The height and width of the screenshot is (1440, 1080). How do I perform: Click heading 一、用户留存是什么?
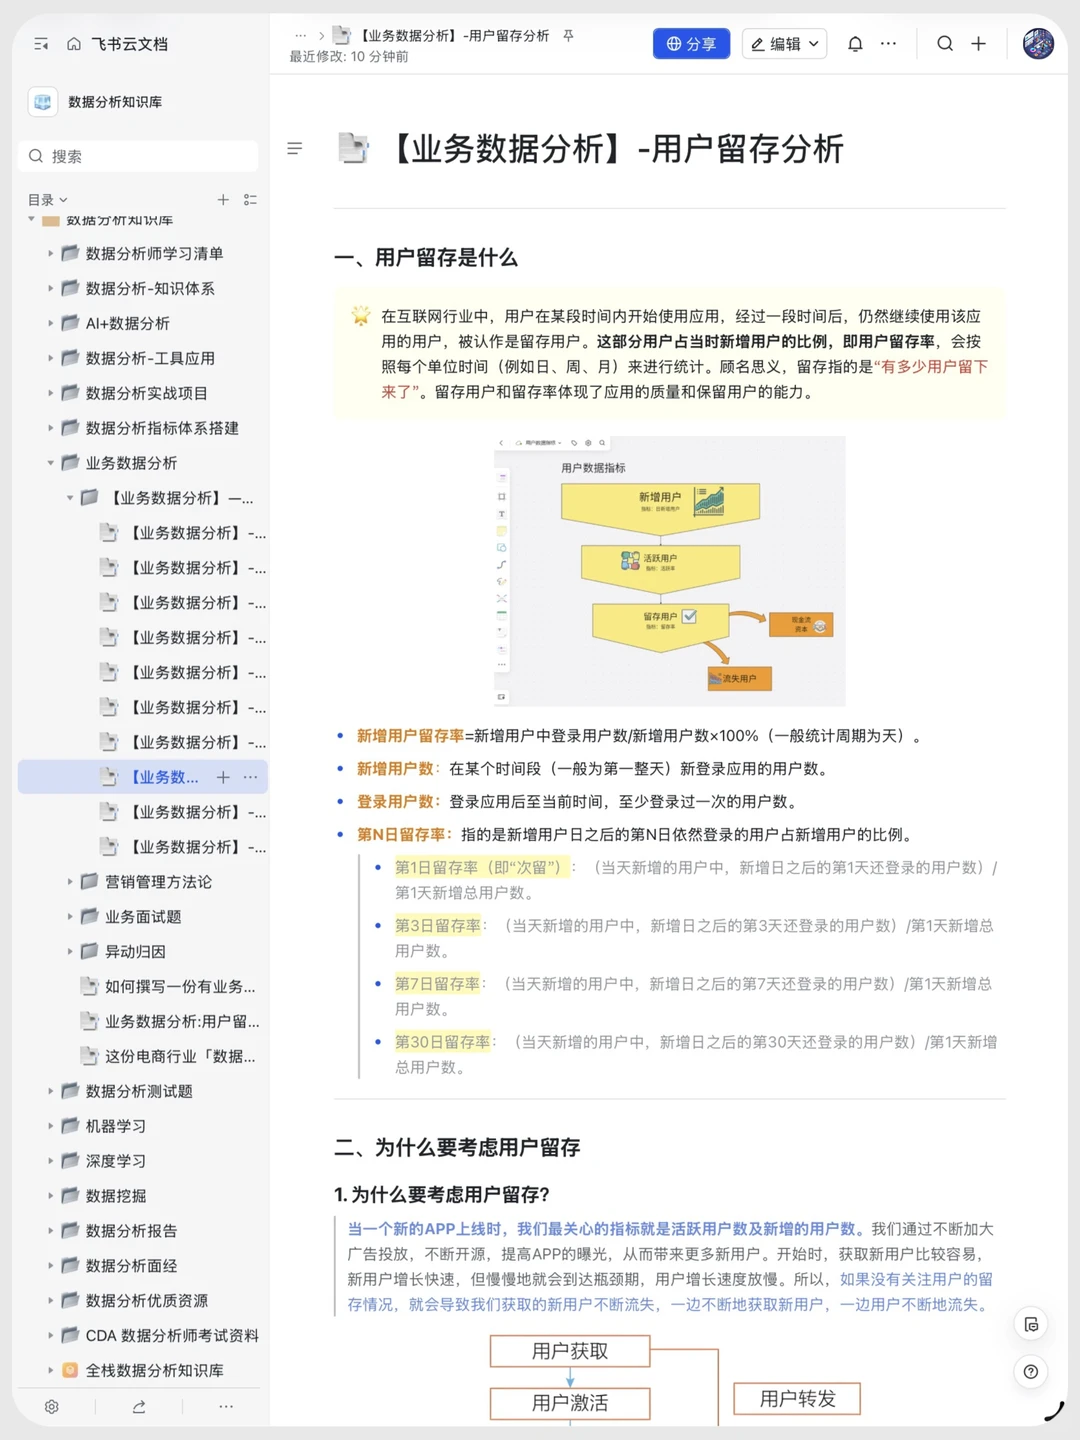pyautogui.click(x=426, y=258)
